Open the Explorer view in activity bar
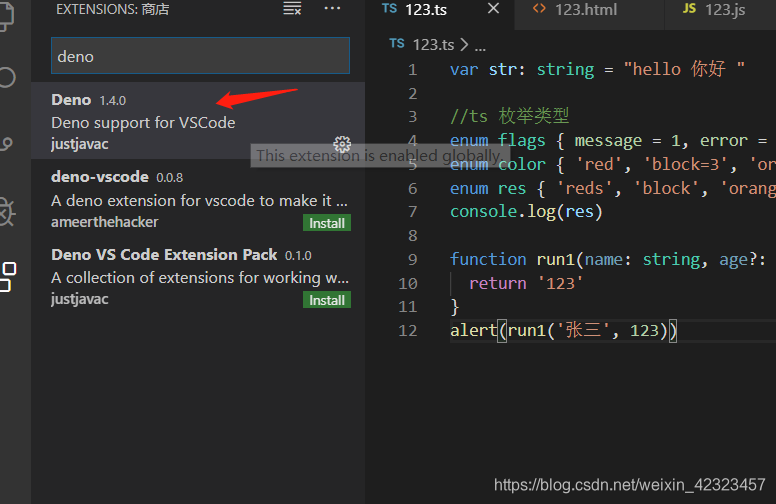The width and height of the screenshot is (776, 504). coord(7,15)
